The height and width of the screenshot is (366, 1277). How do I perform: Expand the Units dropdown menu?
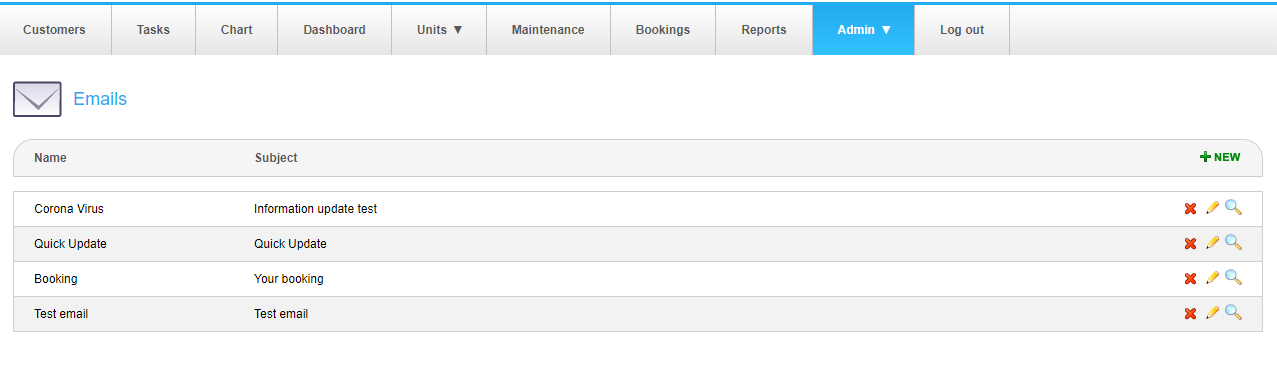[x=439, y=30]
